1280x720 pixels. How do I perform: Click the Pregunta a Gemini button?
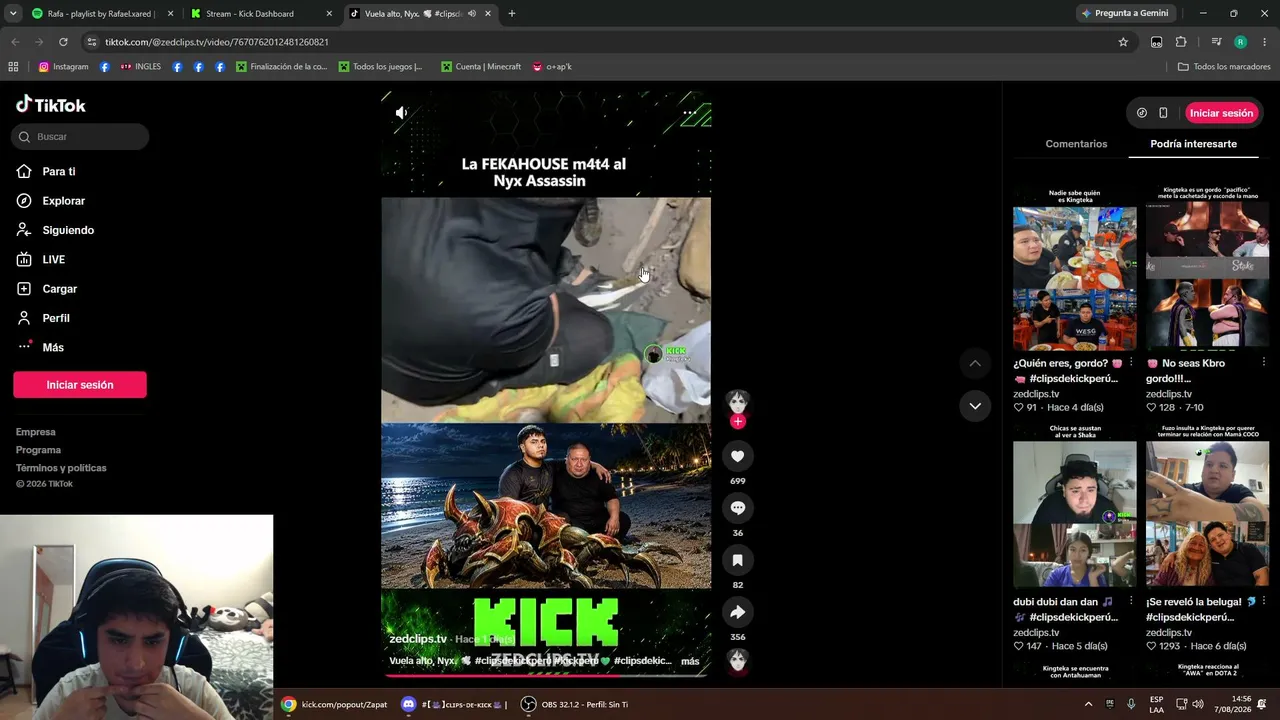pos(1125,14)
